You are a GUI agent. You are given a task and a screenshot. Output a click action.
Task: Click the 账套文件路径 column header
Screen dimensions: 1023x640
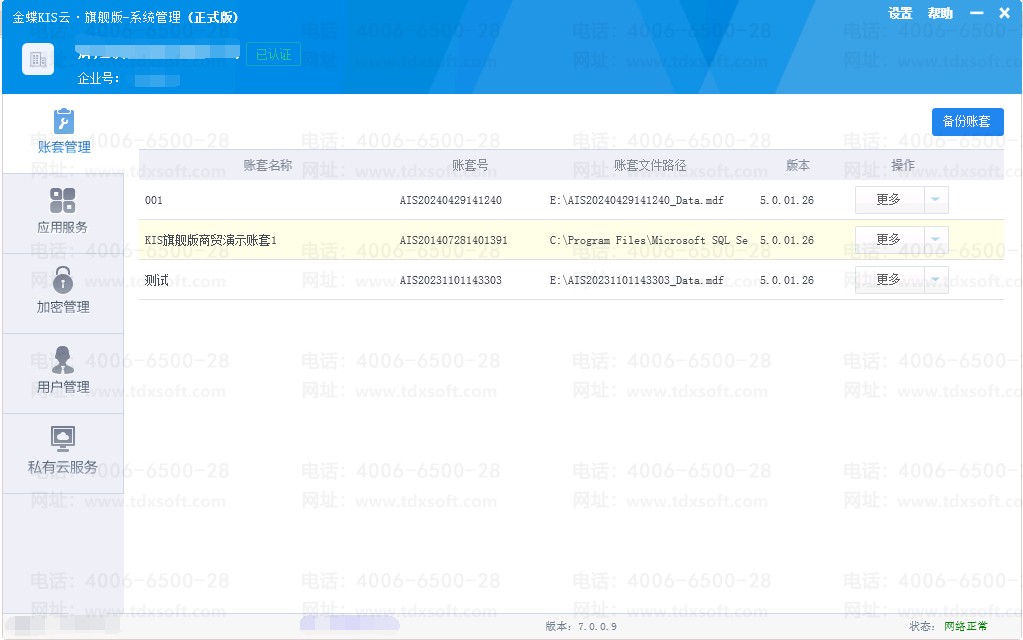tap(650, 166)
